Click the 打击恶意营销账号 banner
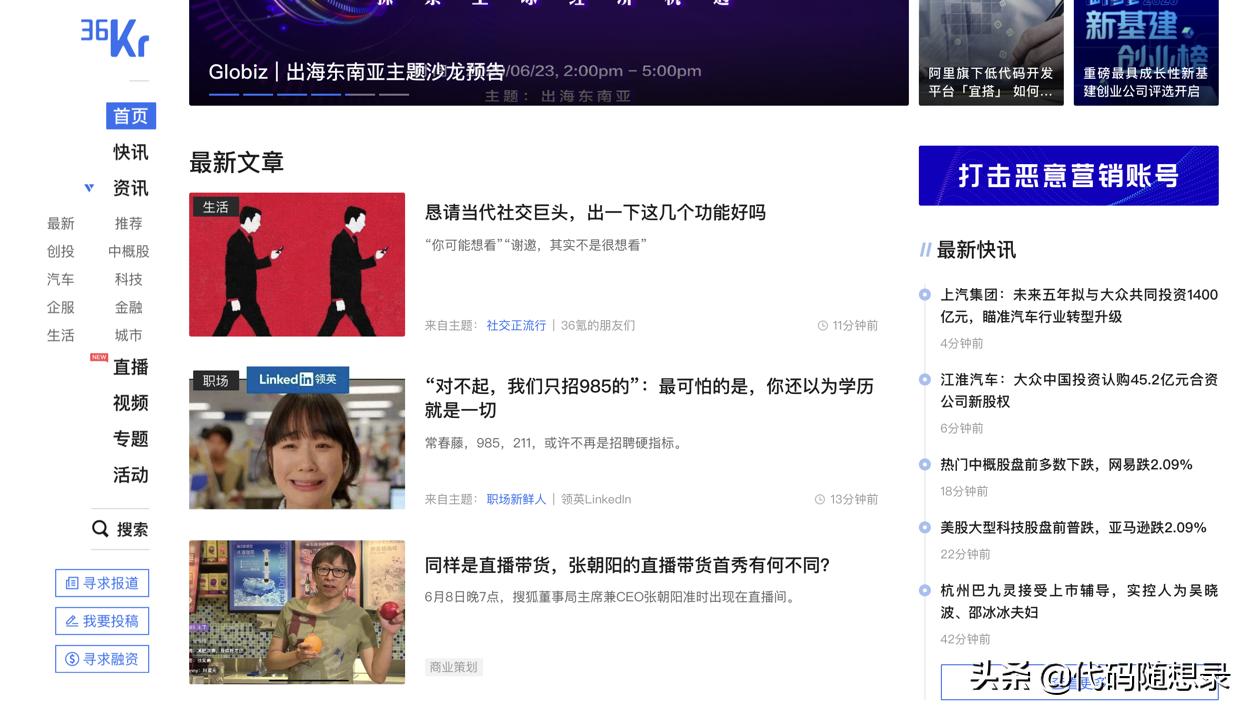 [x=1068, y=175]
